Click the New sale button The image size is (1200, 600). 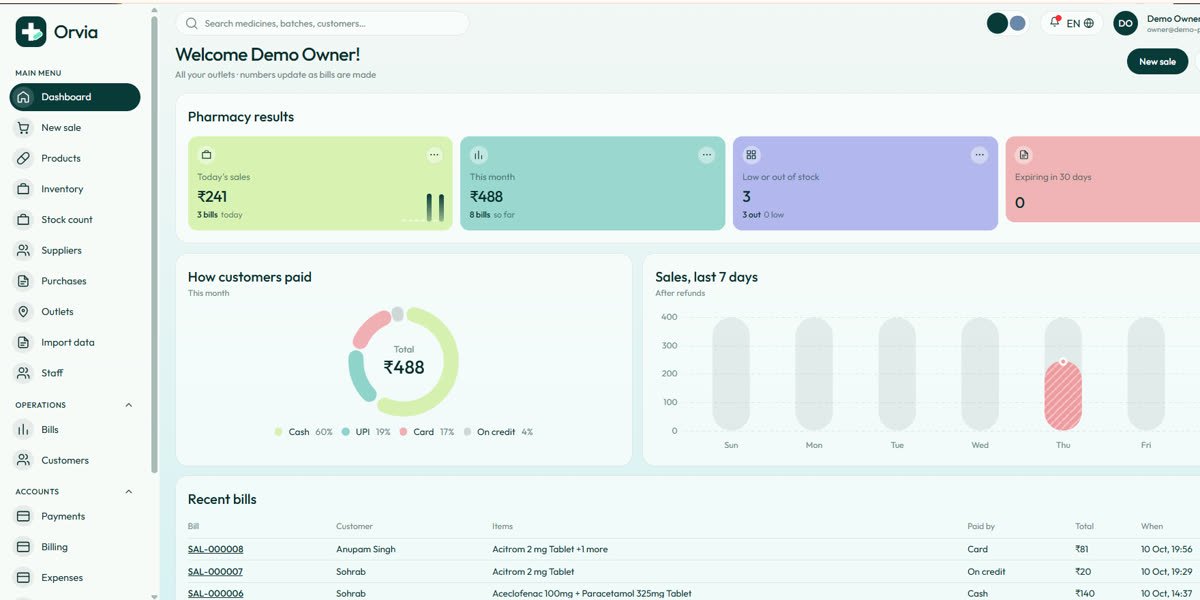(1158, 61)
